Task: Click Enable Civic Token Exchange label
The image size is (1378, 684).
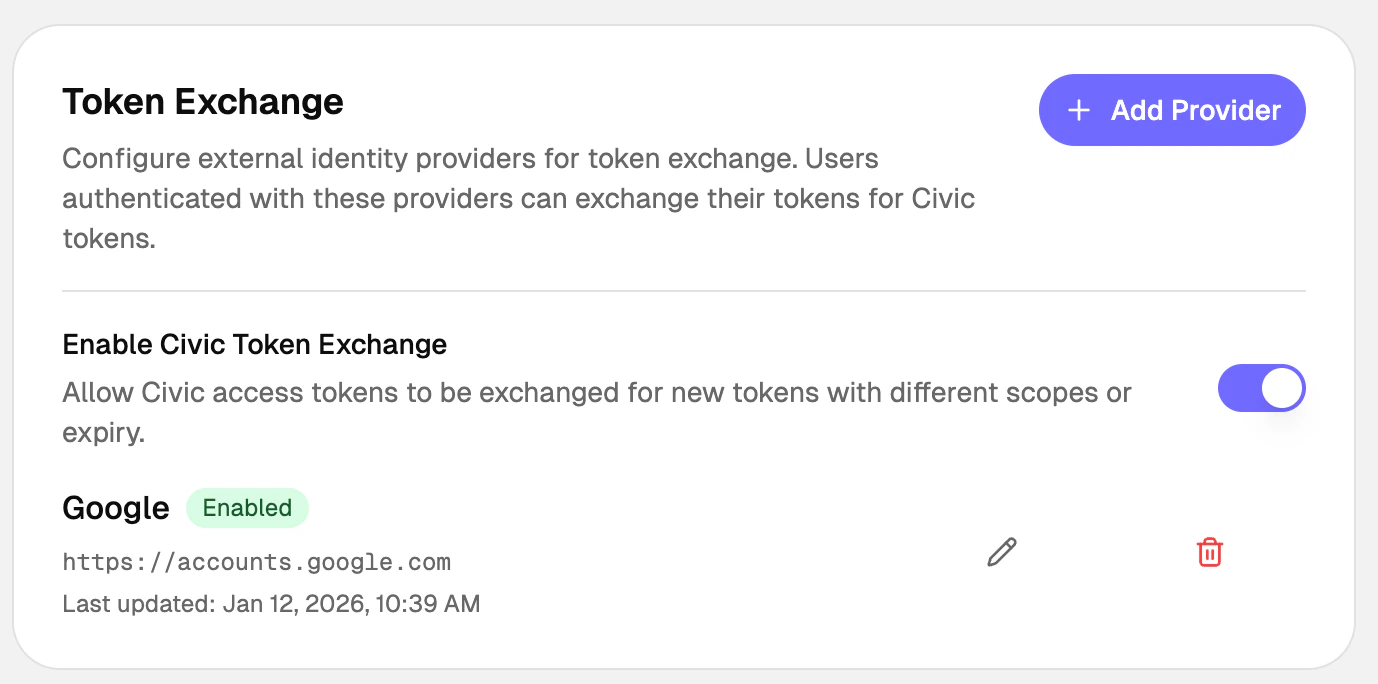Action: click(254, 344)
